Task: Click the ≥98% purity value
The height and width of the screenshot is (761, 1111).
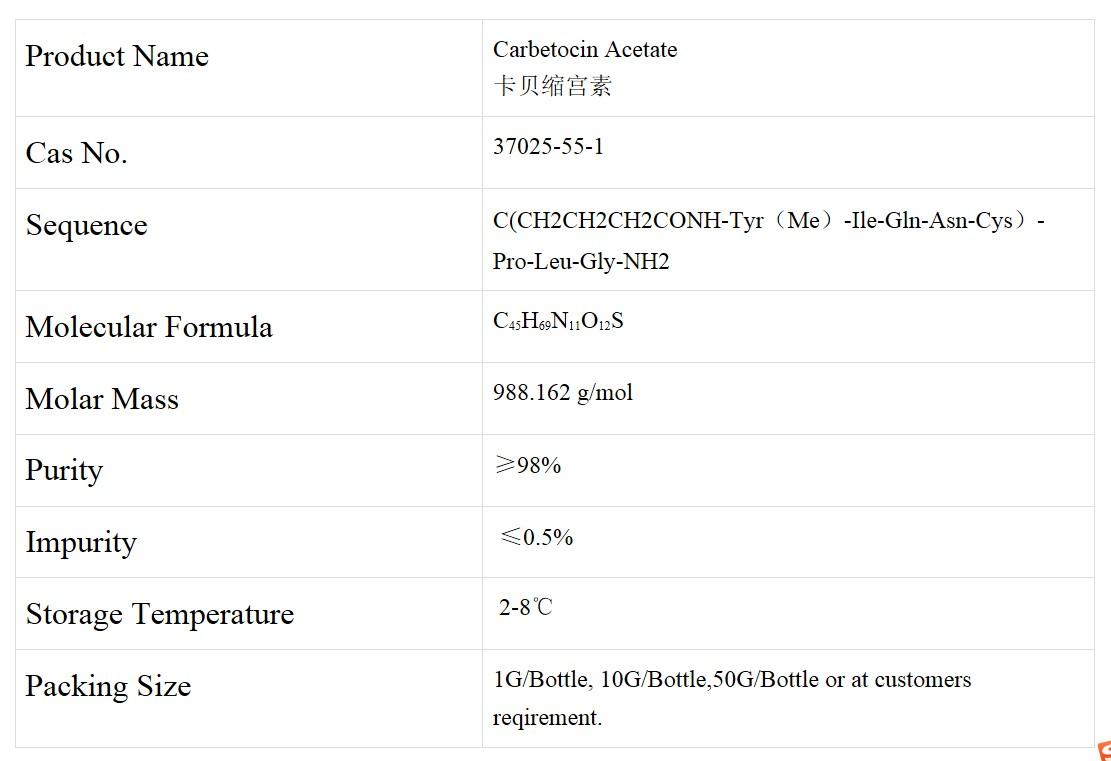Action: (527, 465)
